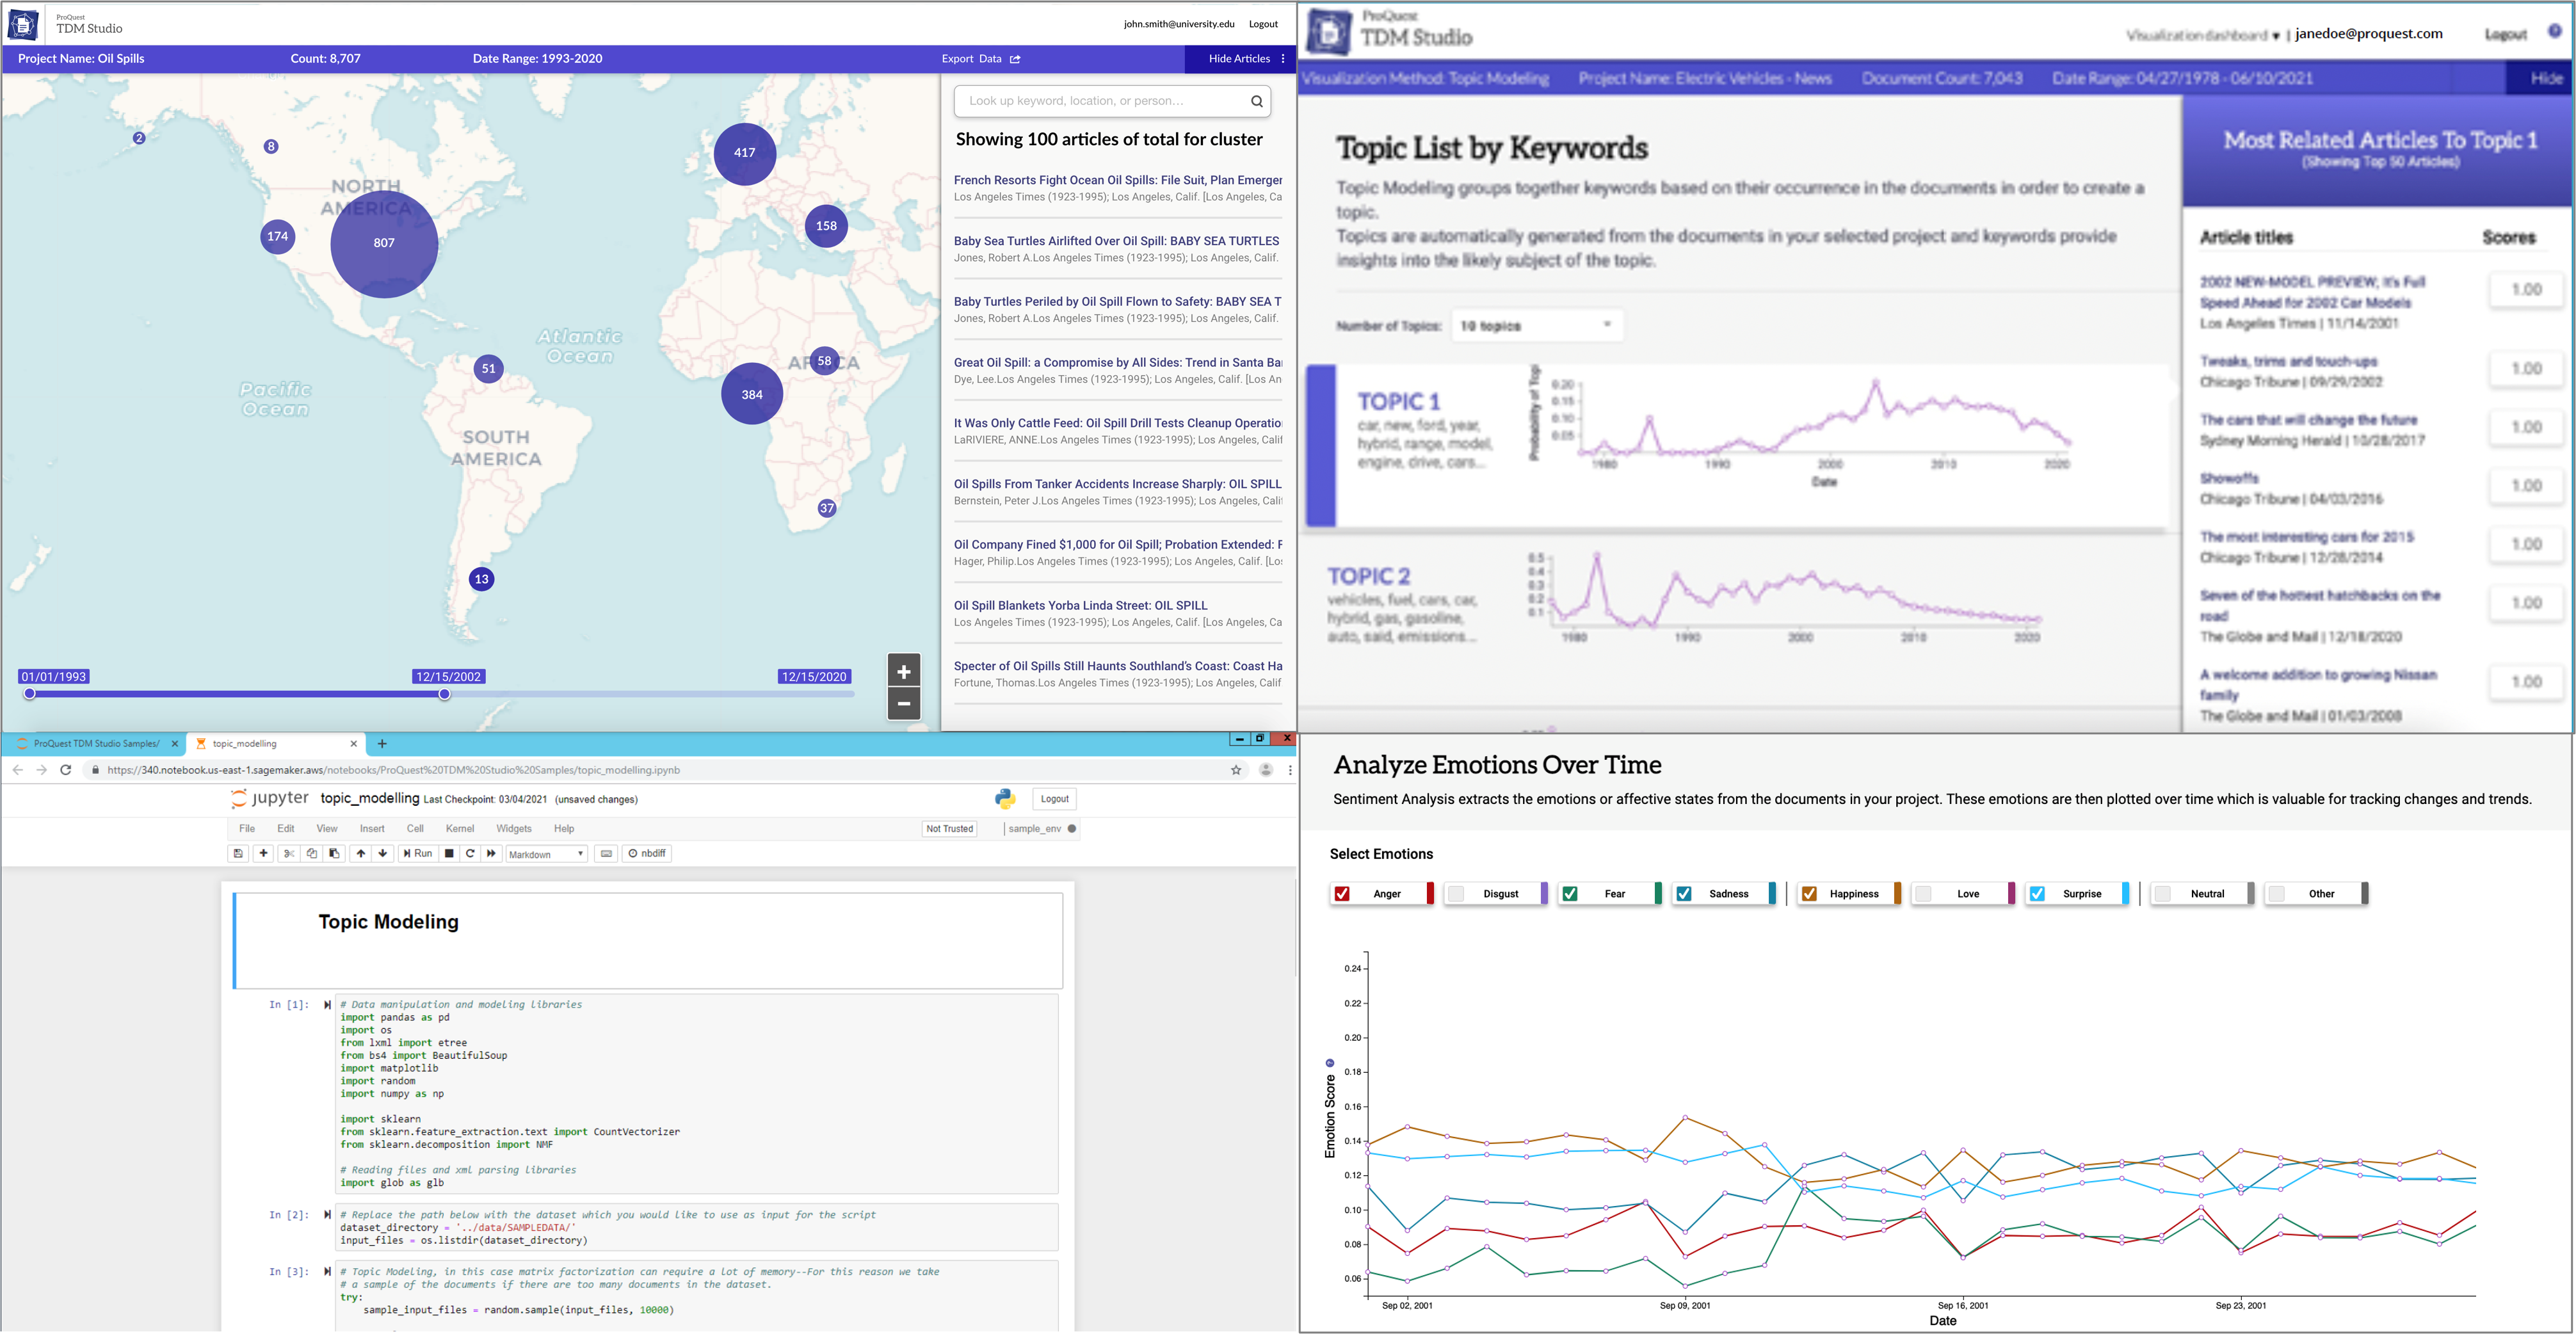The width and height of the screenshot is (2576, 1334).
Task: Interrupt the kernel with stop icon
Action: coord(449,853)
